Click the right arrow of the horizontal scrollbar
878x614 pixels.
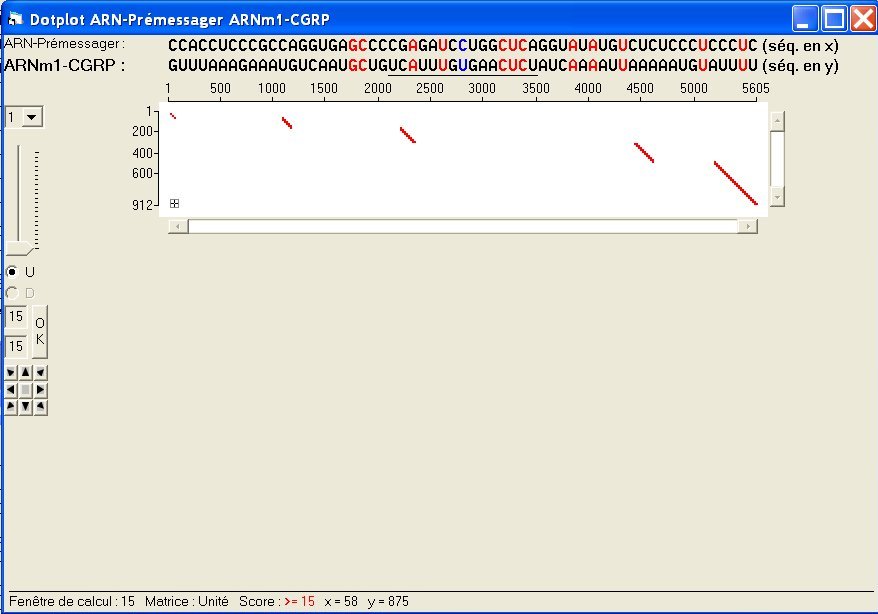pos(749,225)
